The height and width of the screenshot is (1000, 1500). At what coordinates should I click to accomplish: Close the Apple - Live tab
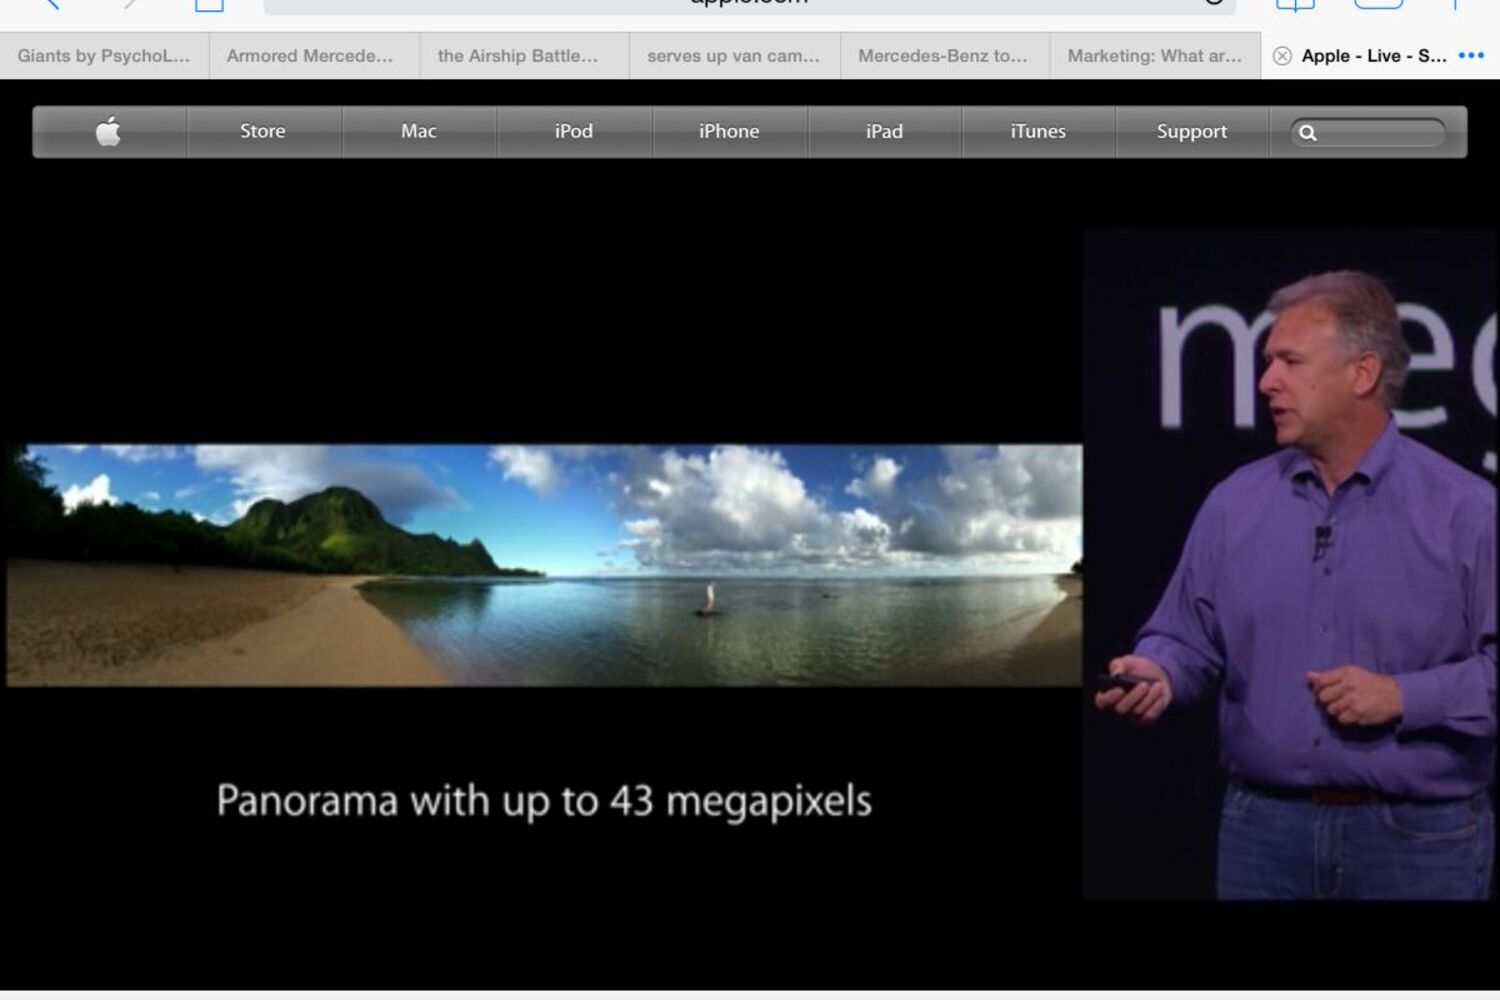point(1282,56)
